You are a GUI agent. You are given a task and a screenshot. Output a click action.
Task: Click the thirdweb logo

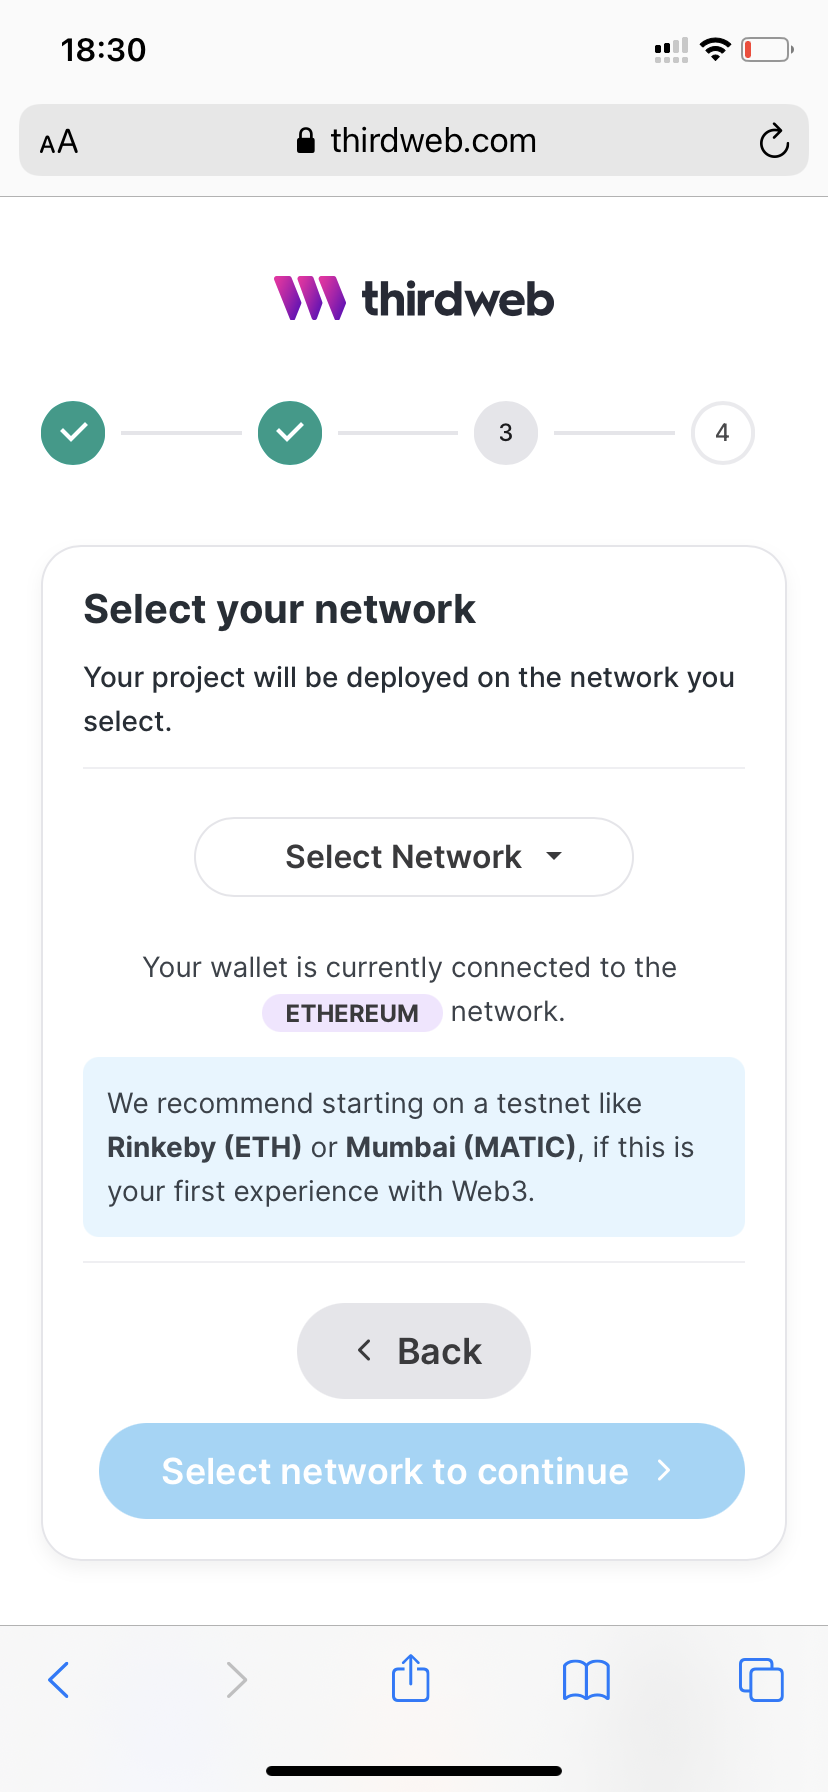click(414, 298)
